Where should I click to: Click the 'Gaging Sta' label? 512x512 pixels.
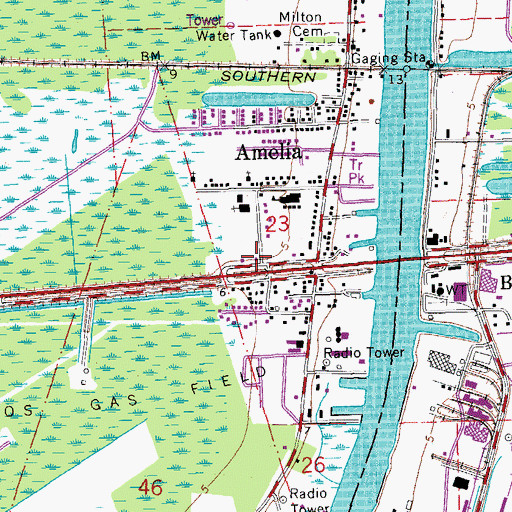(388, 58)
